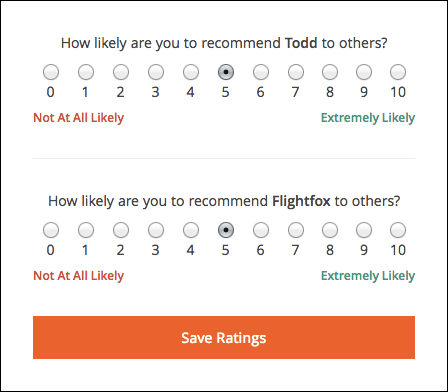Select rating 10 for Flightfox
The image size is (448, 392).
(398, 230)
